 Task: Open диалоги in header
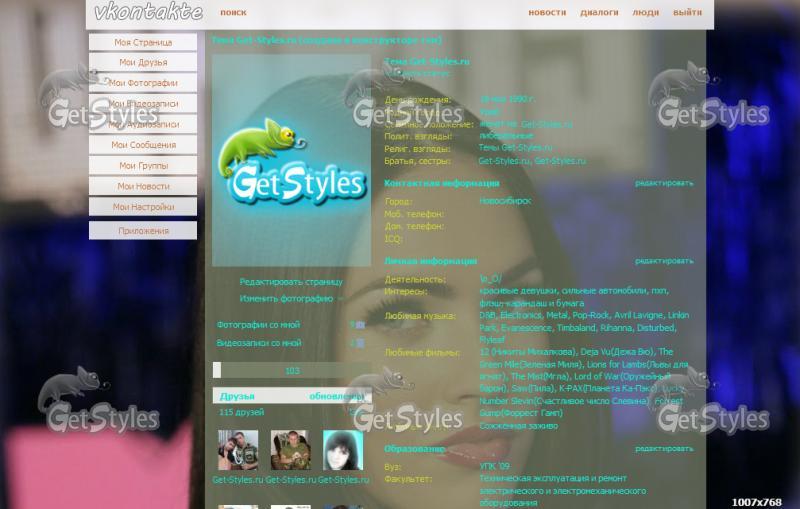pyautogui.click(x=599, y=12)
